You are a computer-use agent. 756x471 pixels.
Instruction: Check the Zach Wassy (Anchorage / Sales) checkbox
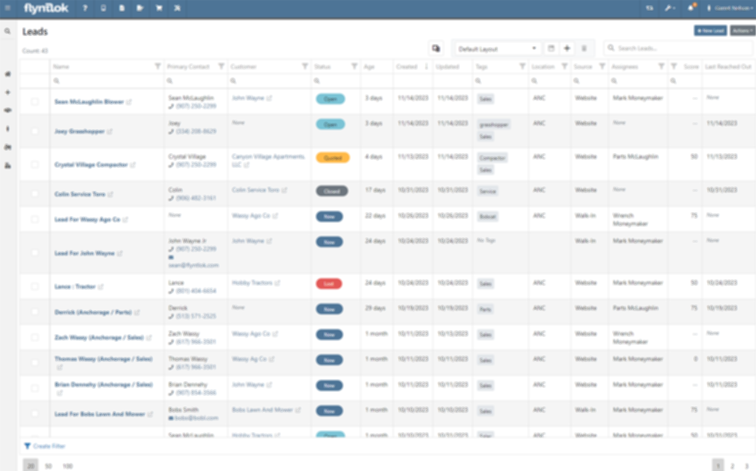(35, 337)
